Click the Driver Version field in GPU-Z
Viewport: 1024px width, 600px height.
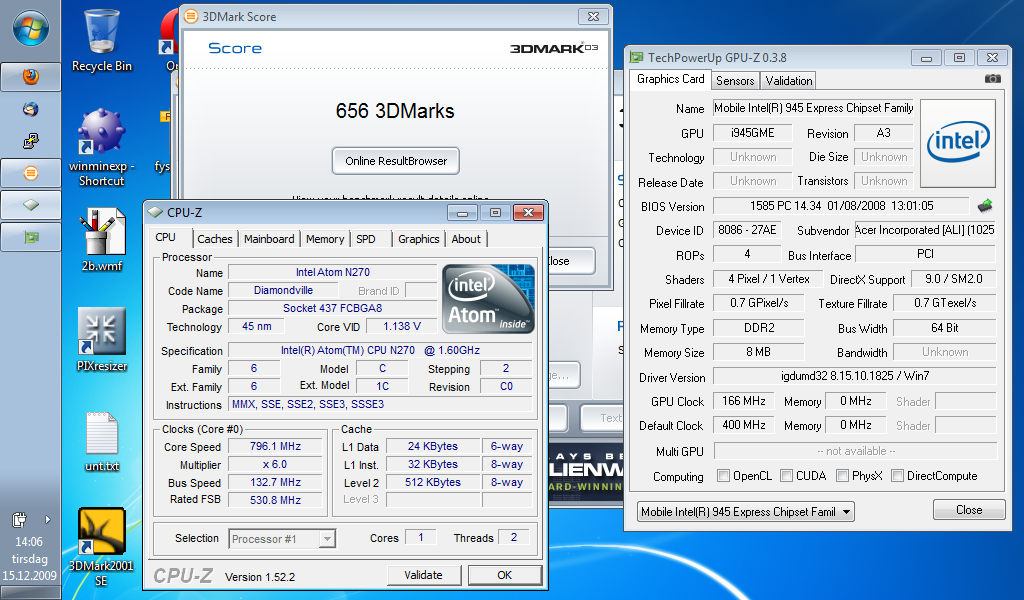tap(854, 376)
